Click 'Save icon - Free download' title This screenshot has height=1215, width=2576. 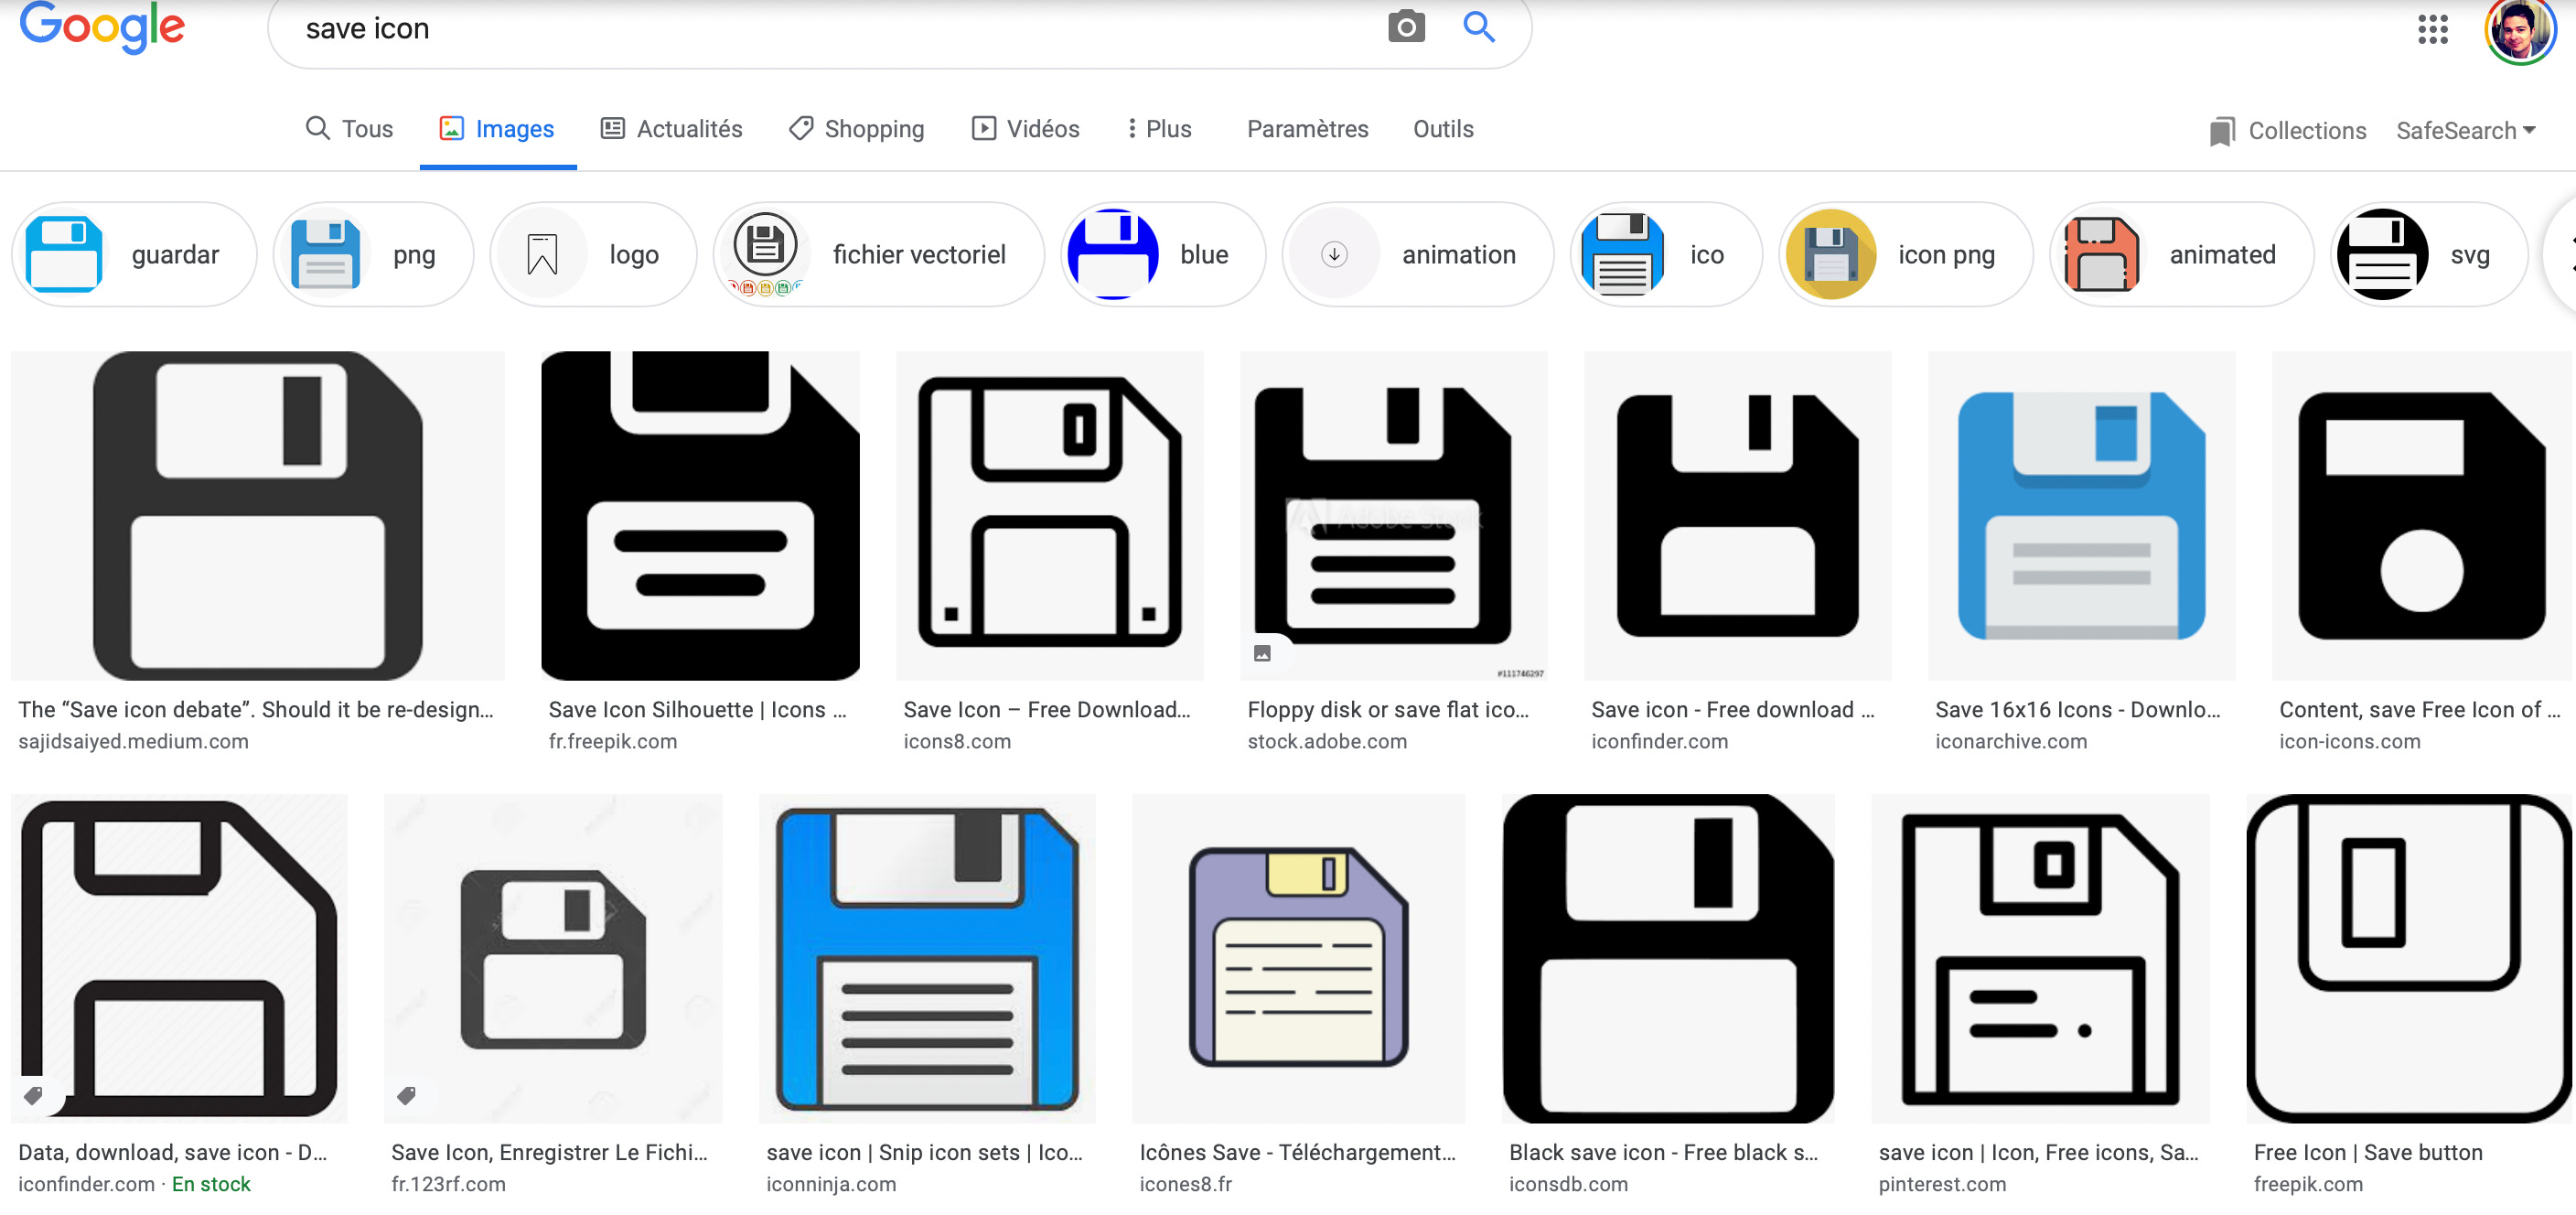click(1733, 709)
